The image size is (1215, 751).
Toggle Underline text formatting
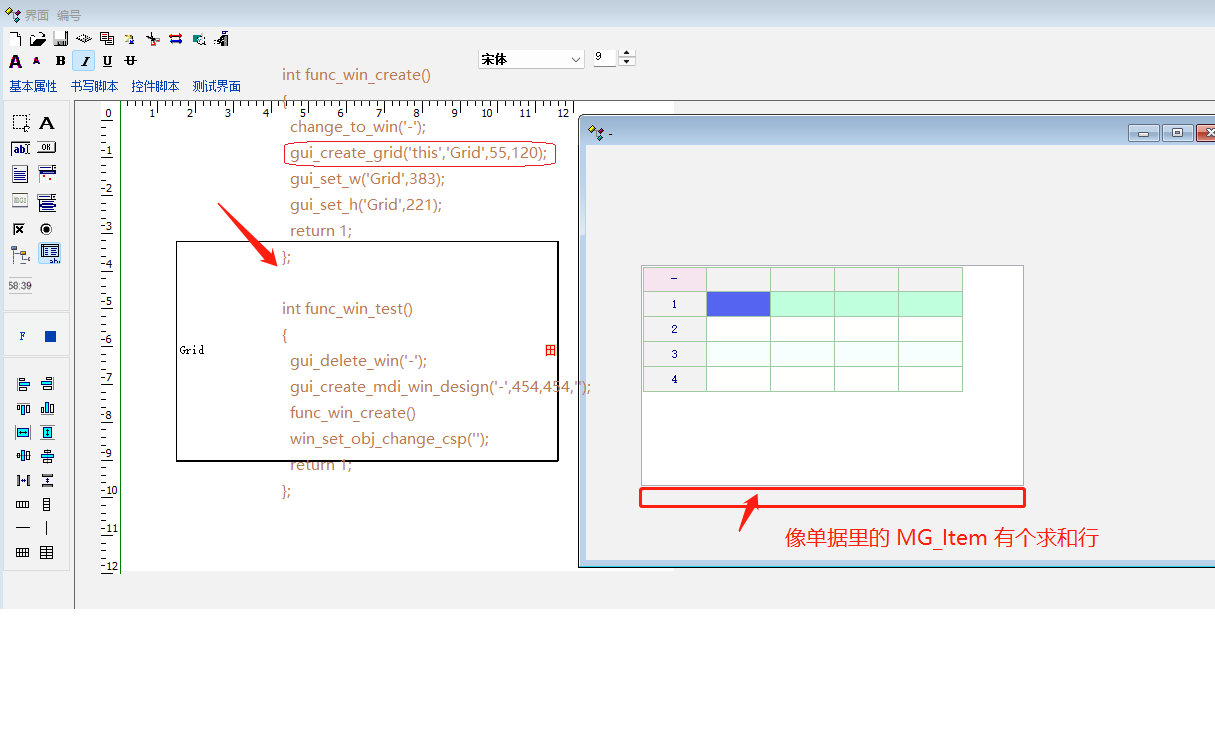click(107, 61)
